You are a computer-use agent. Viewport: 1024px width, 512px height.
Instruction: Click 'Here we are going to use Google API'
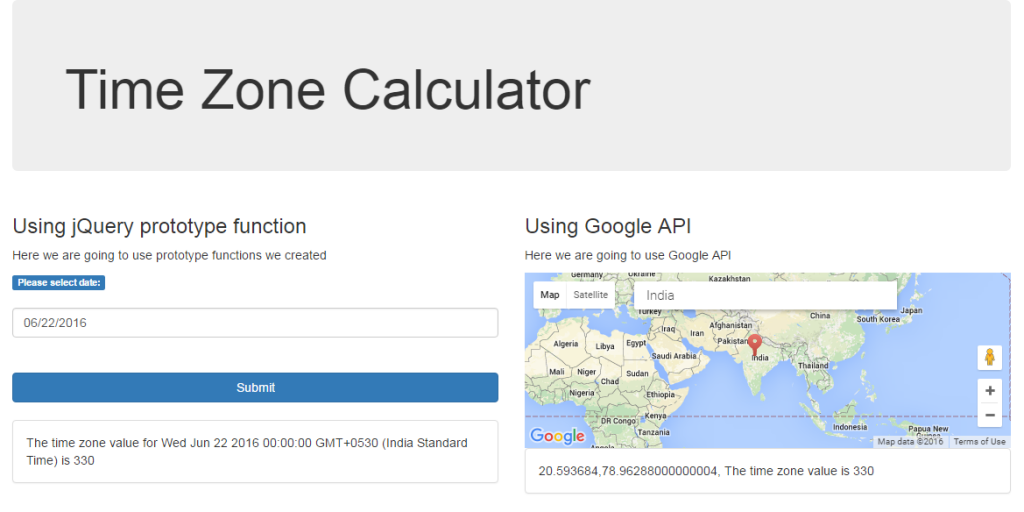pos(628,255)
